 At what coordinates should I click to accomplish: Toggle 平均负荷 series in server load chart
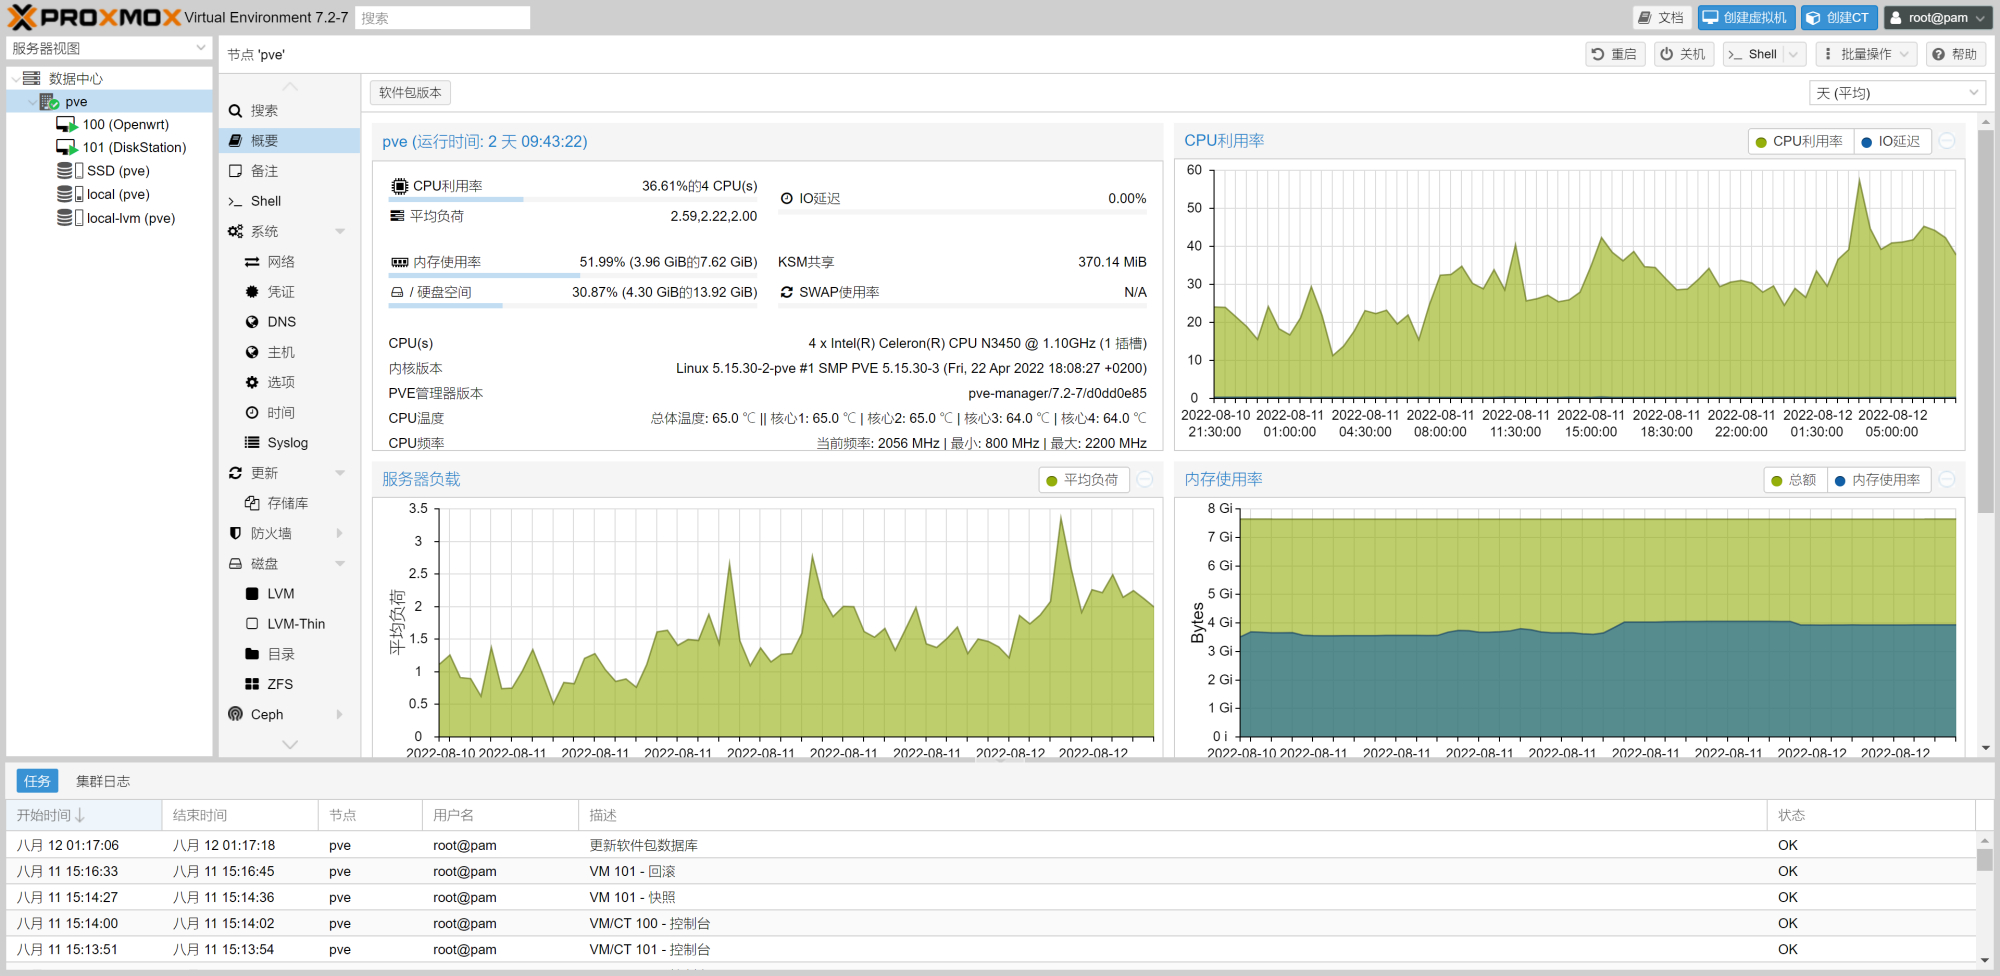click(x=1082, y=480)
